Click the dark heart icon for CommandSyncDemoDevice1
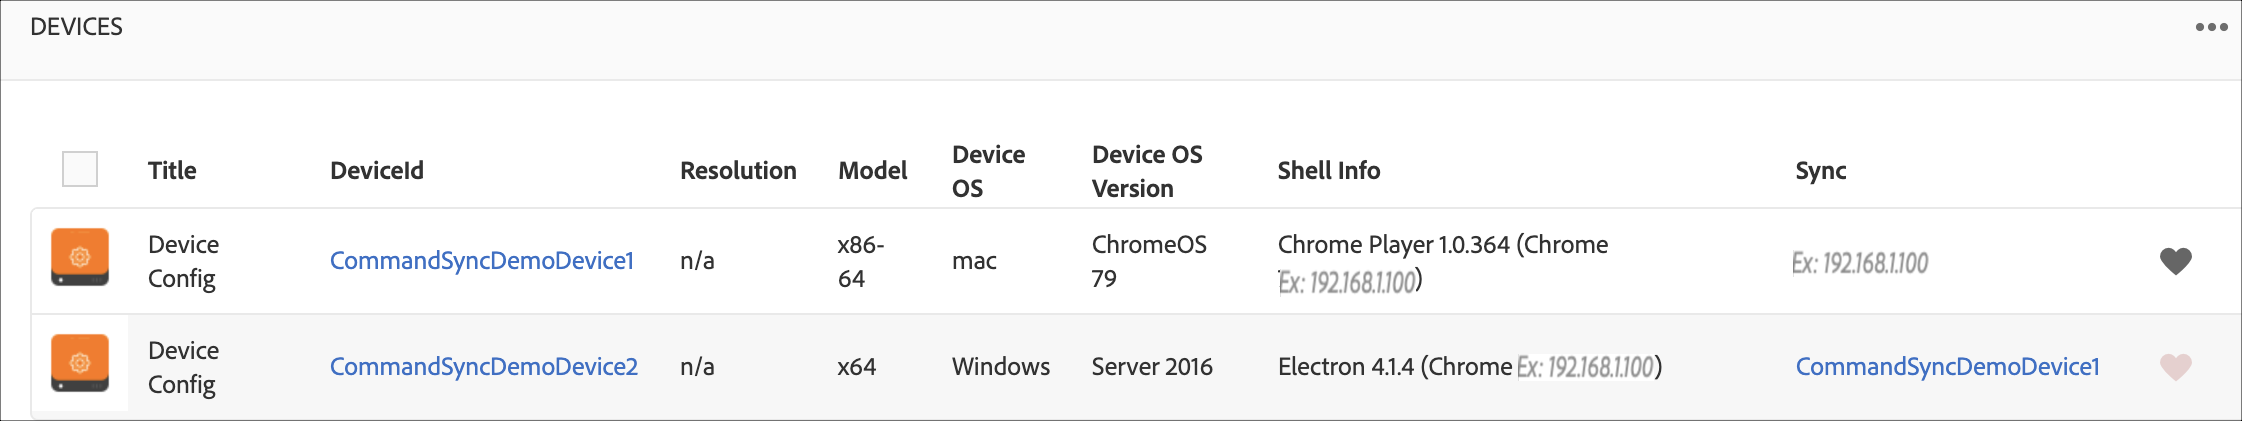The width and height of the screenshot is (2242, 421). (x=2175, y=261)
